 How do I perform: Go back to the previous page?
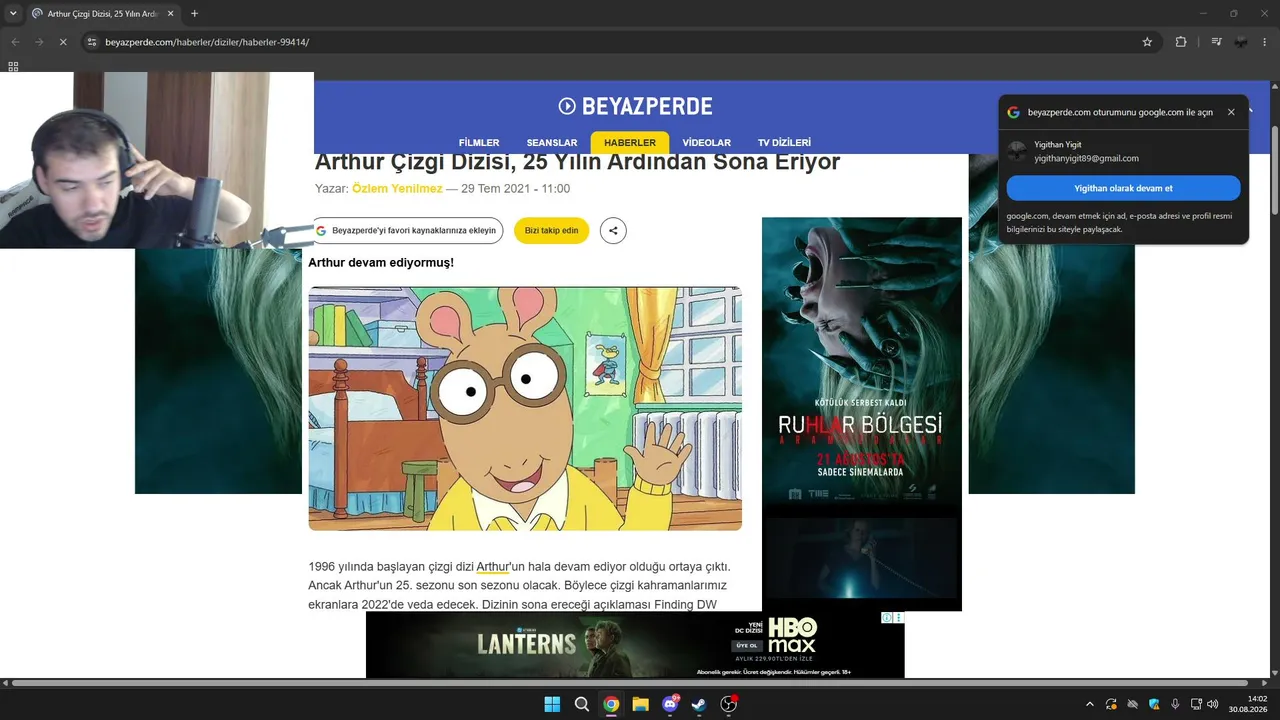point(15,42)
